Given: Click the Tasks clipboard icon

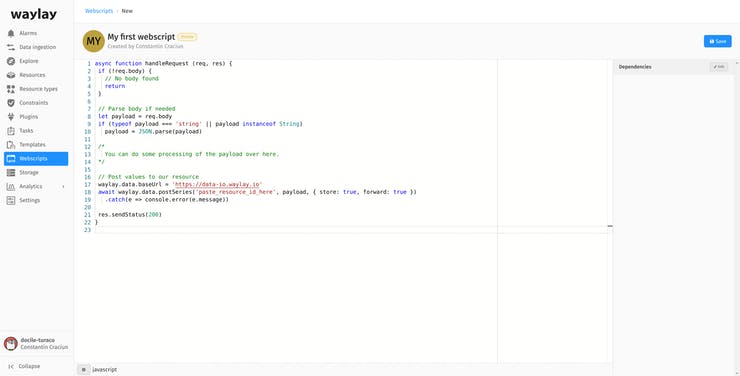Looking at the screenshot, I should click(11, 131).
